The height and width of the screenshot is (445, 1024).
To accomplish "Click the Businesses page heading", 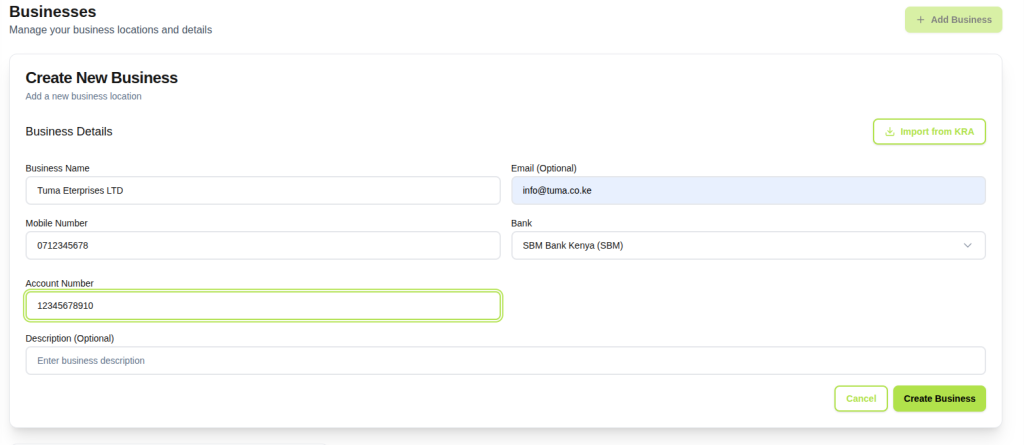I will coord(53,12).
